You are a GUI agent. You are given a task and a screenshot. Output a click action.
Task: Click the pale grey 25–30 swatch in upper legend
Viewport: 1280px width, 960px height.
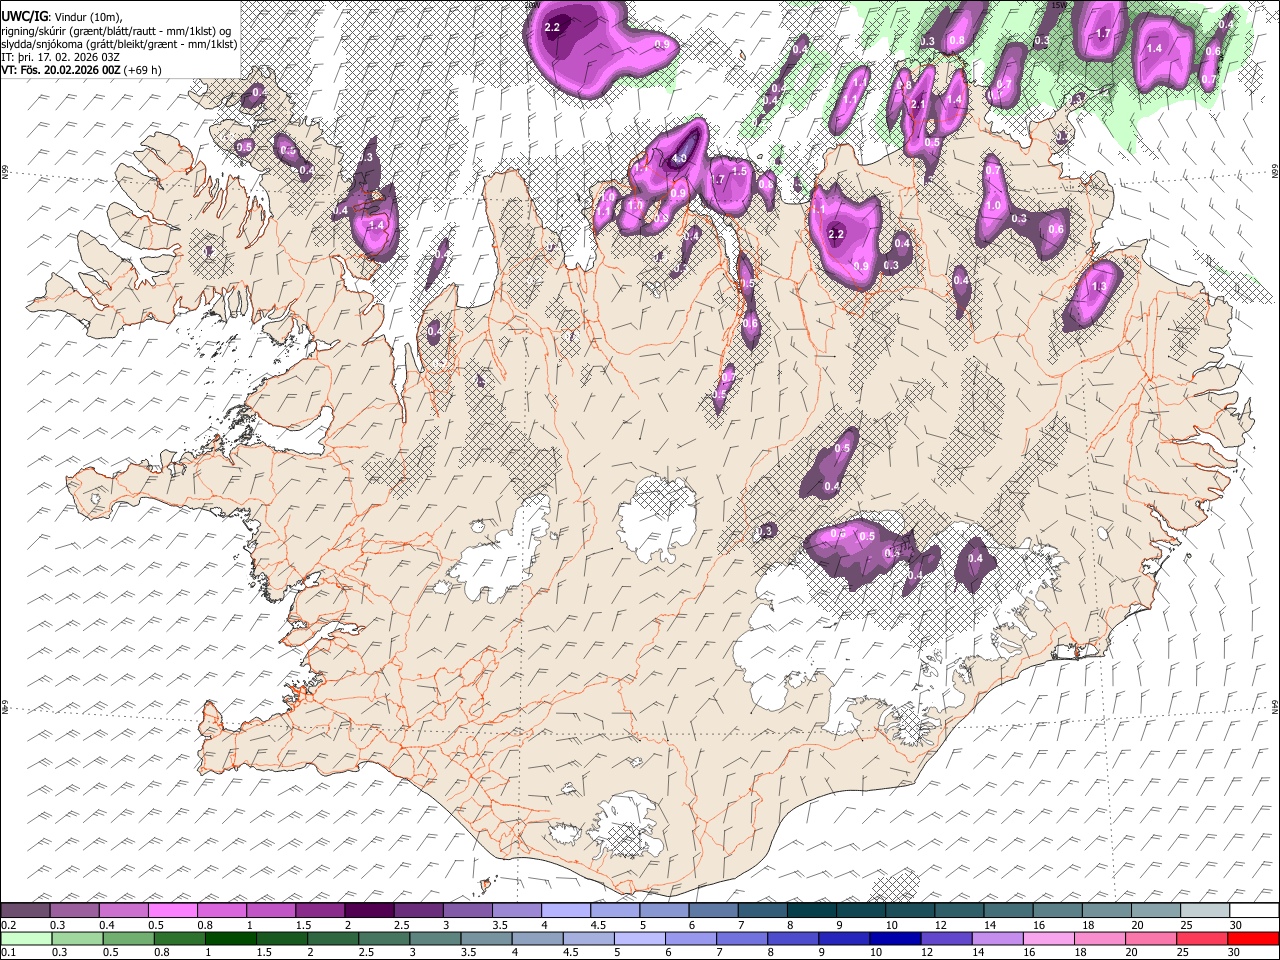[x=1204, y=911]
